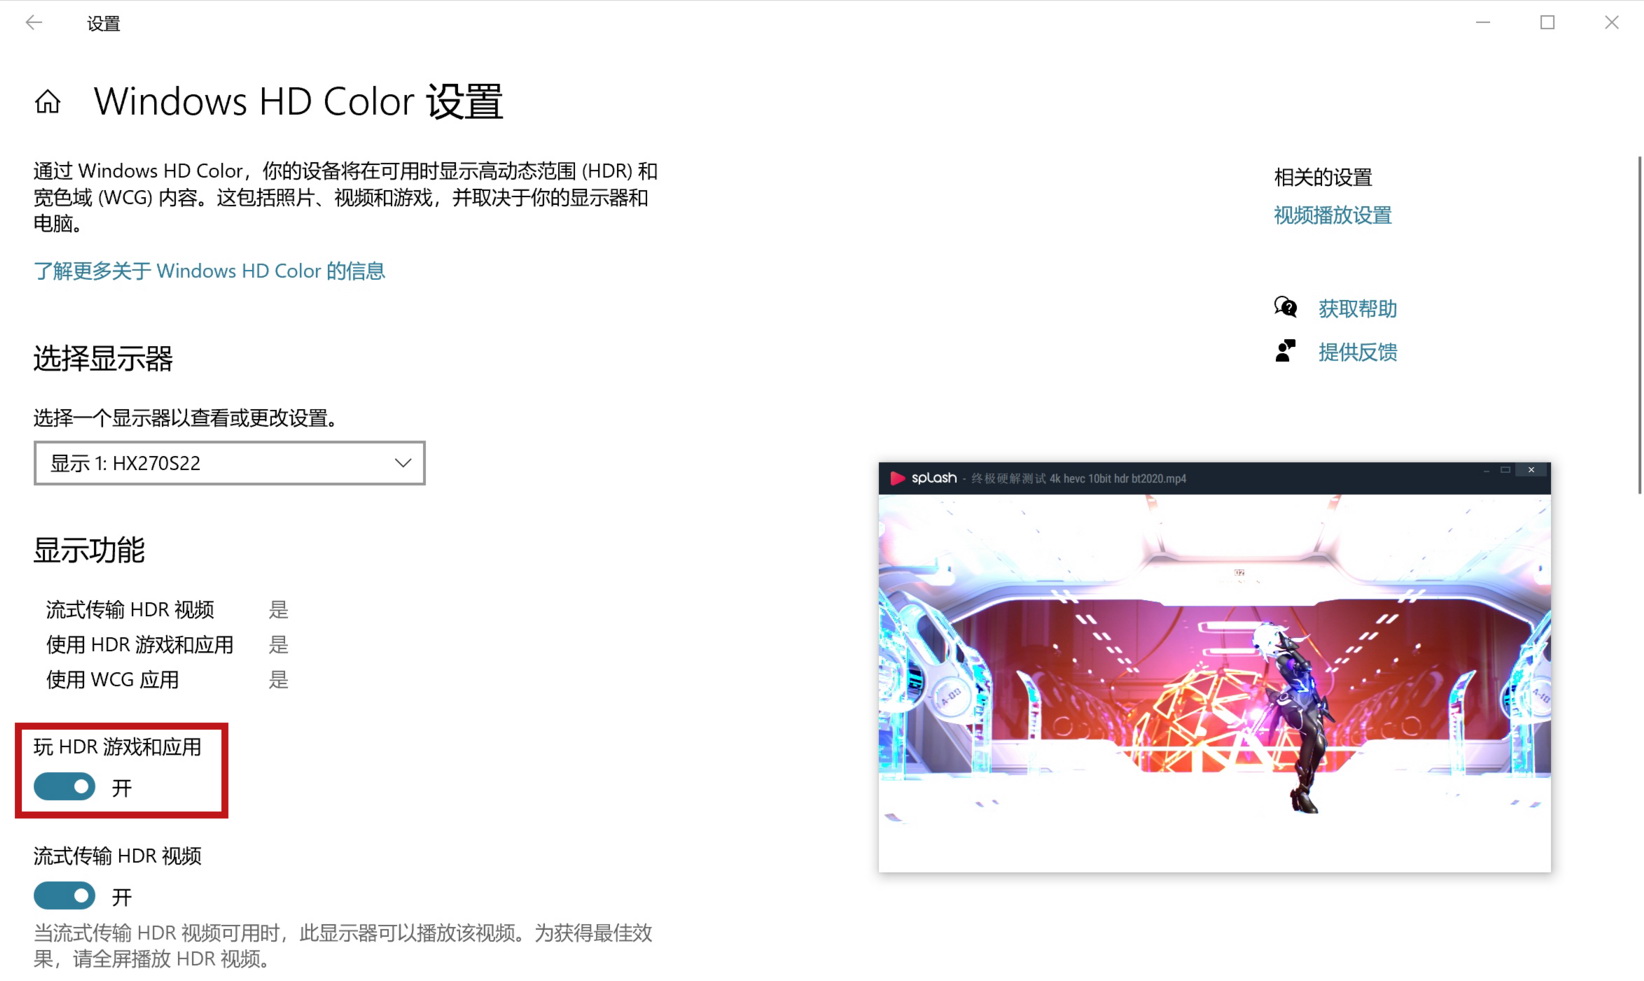Click the 相关的设置 heading
Screen dimensions: 1644x981
[x=1323, y=177]
